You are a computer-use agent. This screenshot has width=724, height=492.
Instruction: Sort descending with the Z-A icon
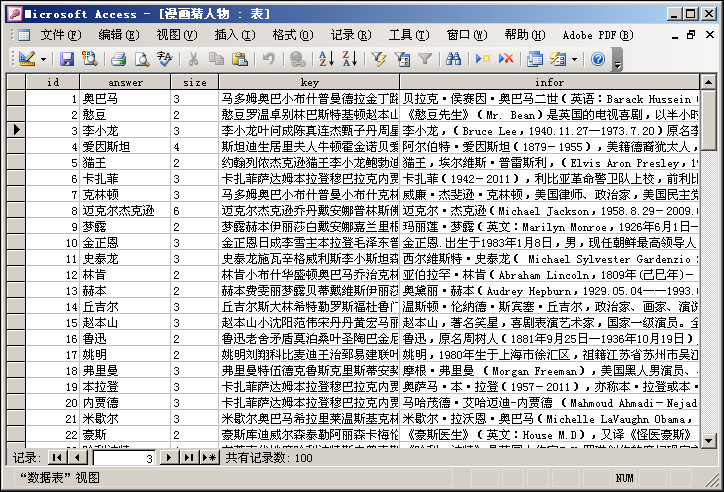pyautogui.click(x=350, y=59)
